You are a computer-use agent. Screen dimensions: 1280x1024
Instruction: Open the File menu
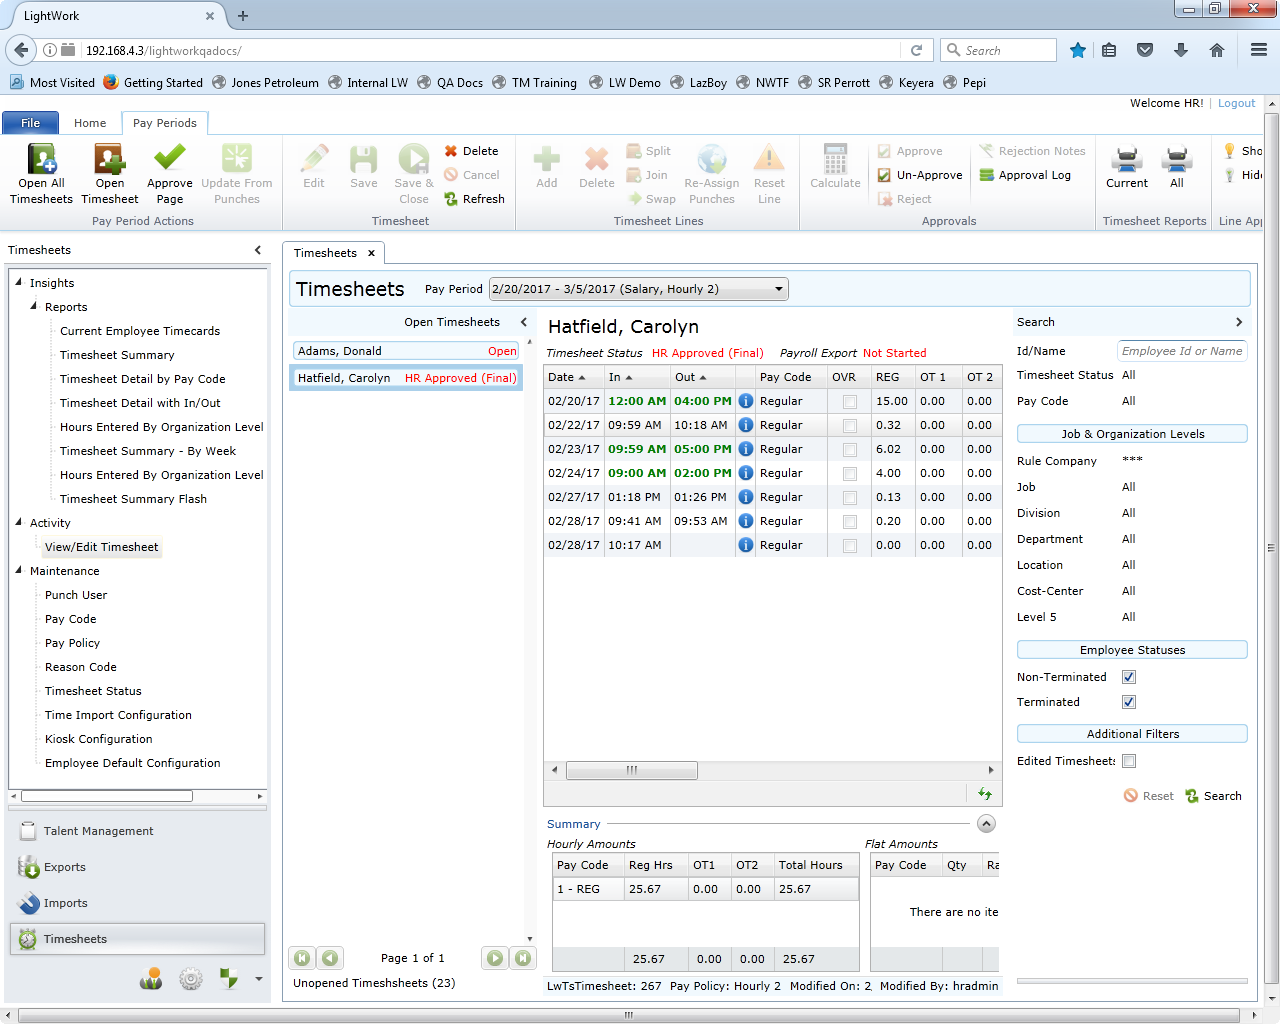coord(30,122)
